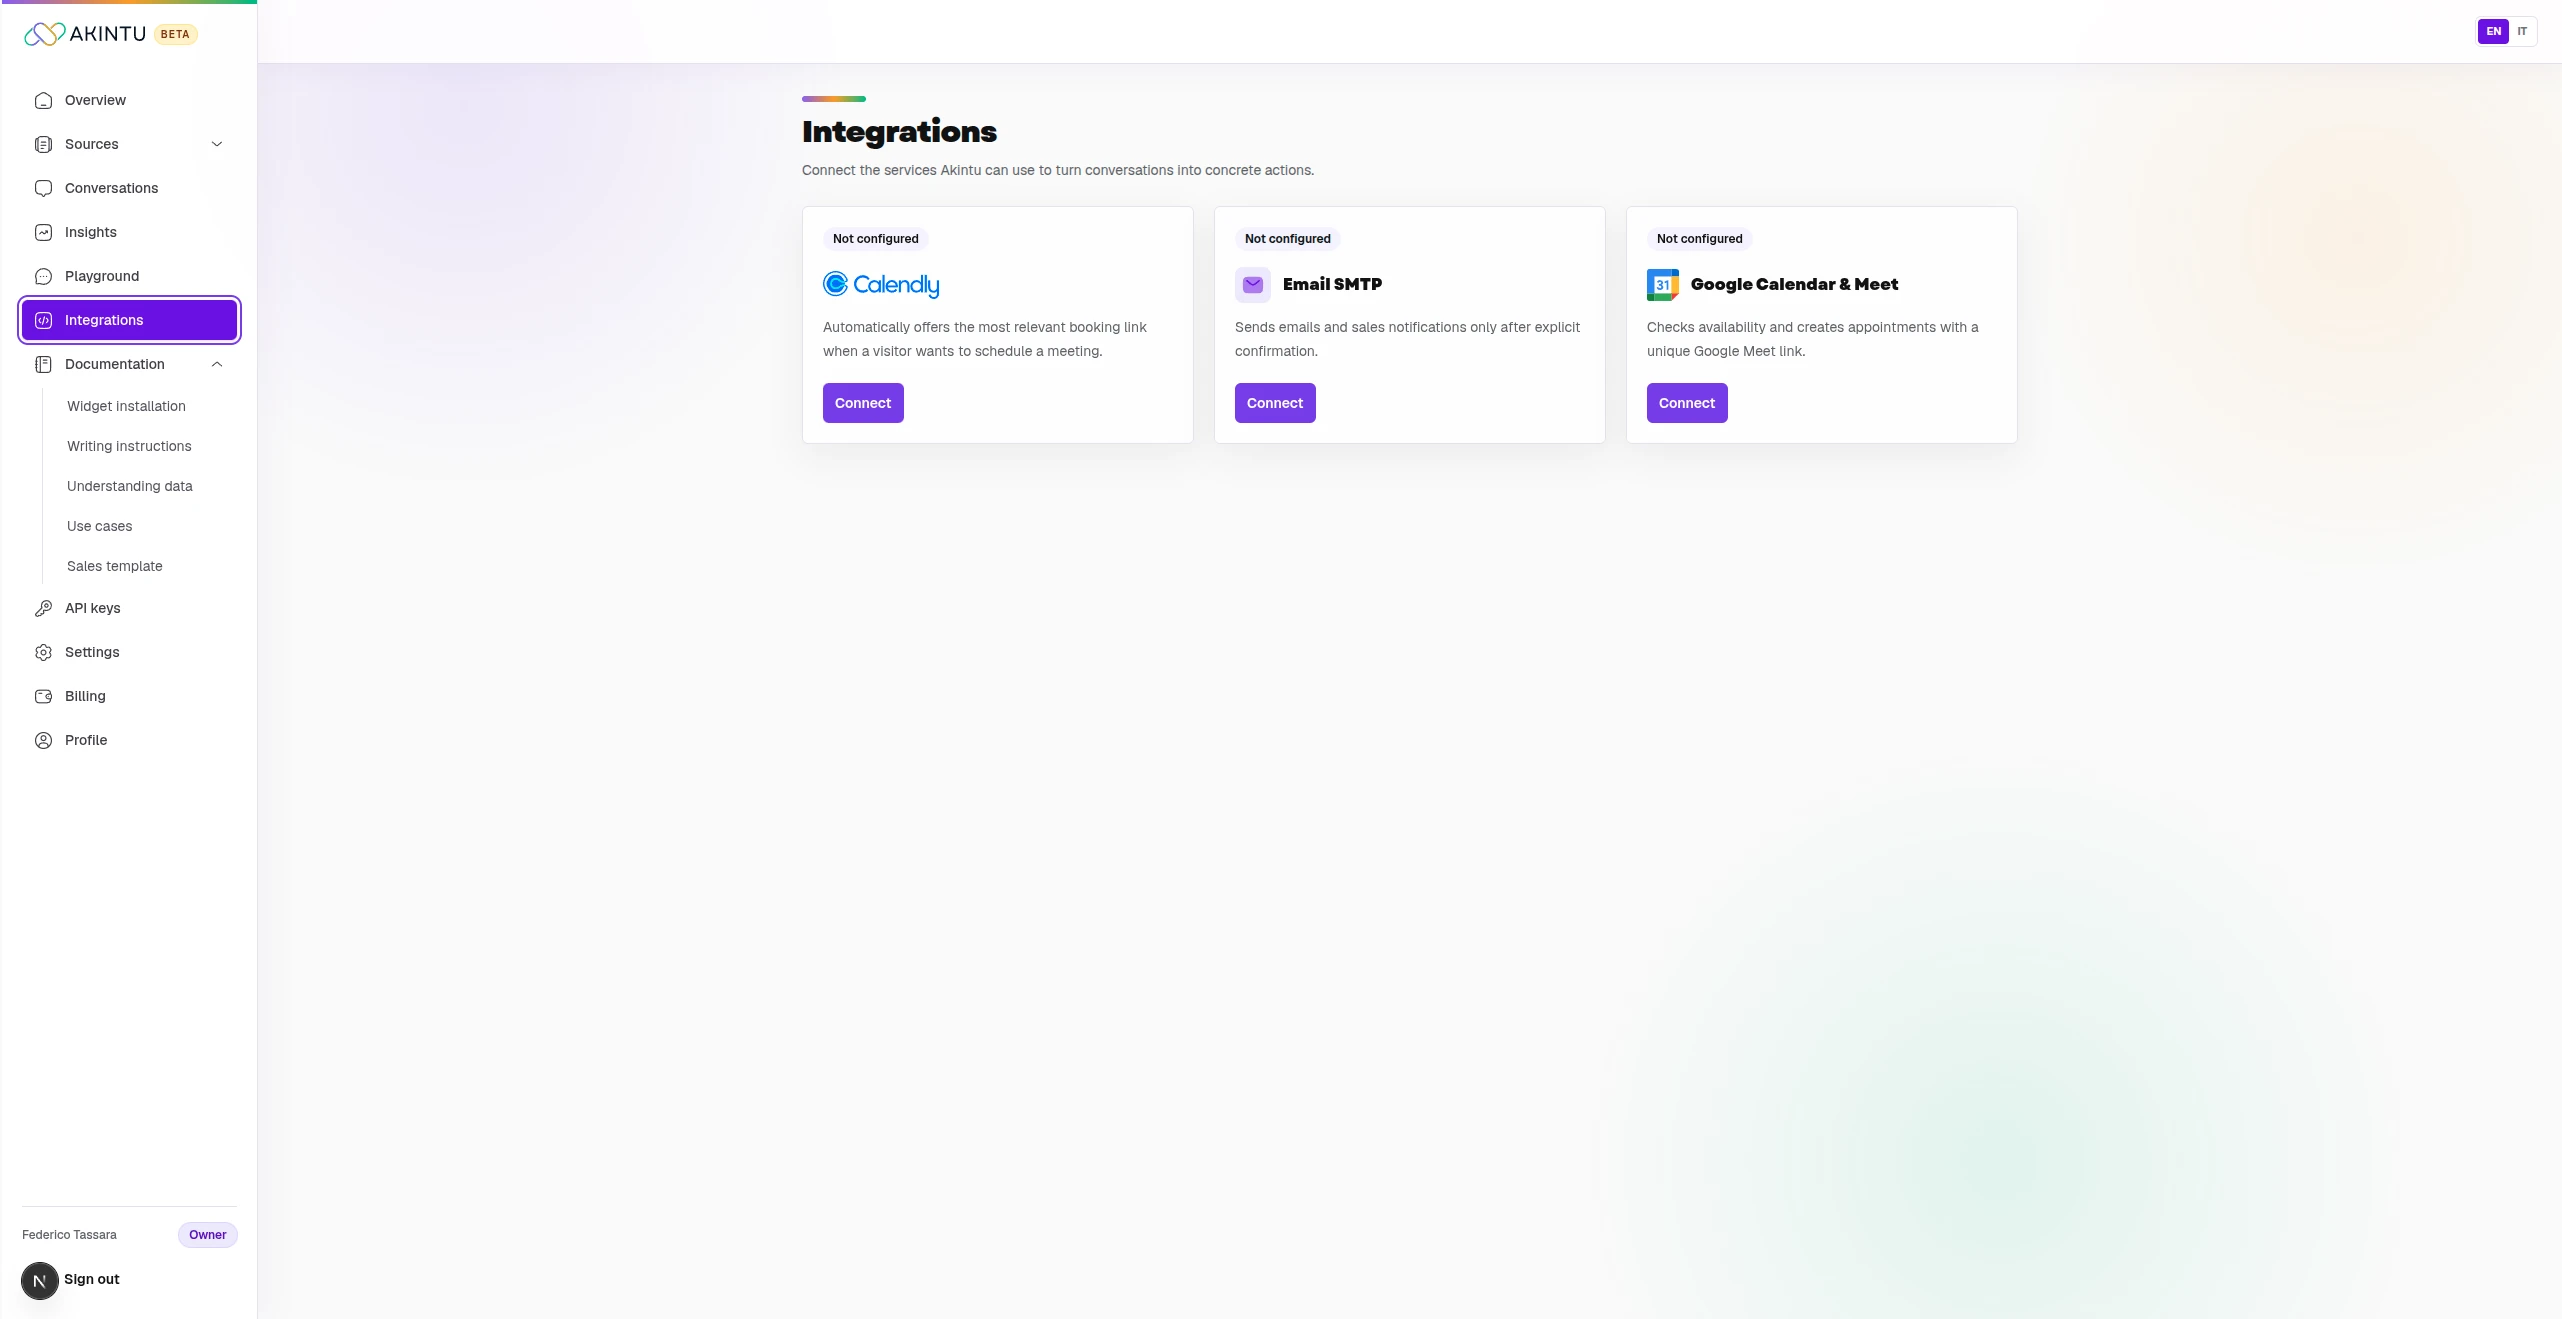Switch language to IT
Screen dimensions: 2562x1319
[2522, 31]
